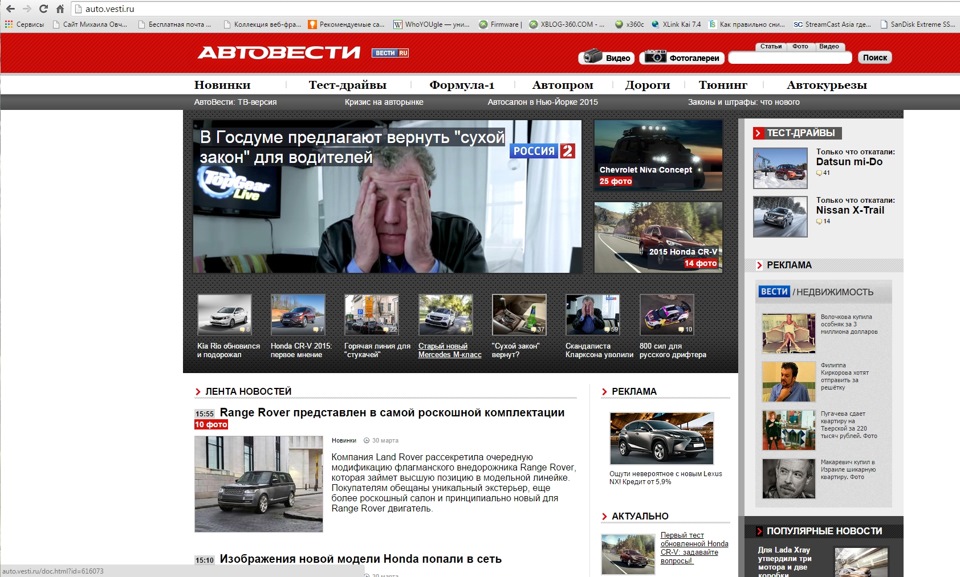Select the Статьи search tab
This screenshot has height=577, width=960.
click(770, 47)
